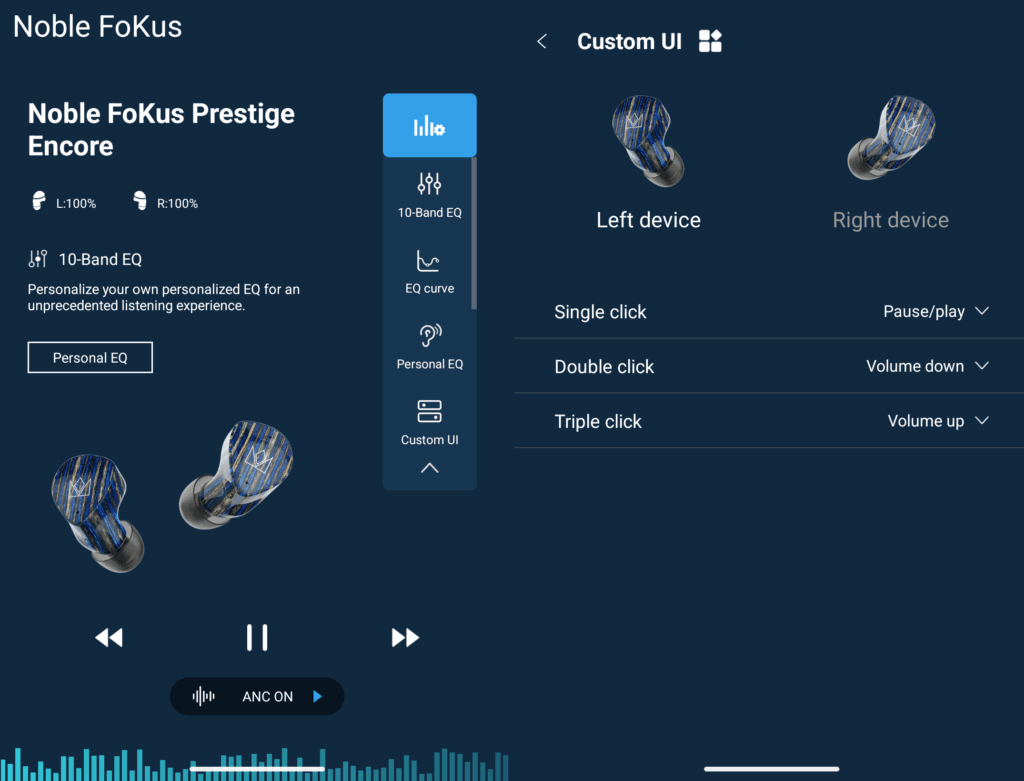Screen dimensions: 1024x781
Task: Pause the current playback
Action: pos(257,638)
